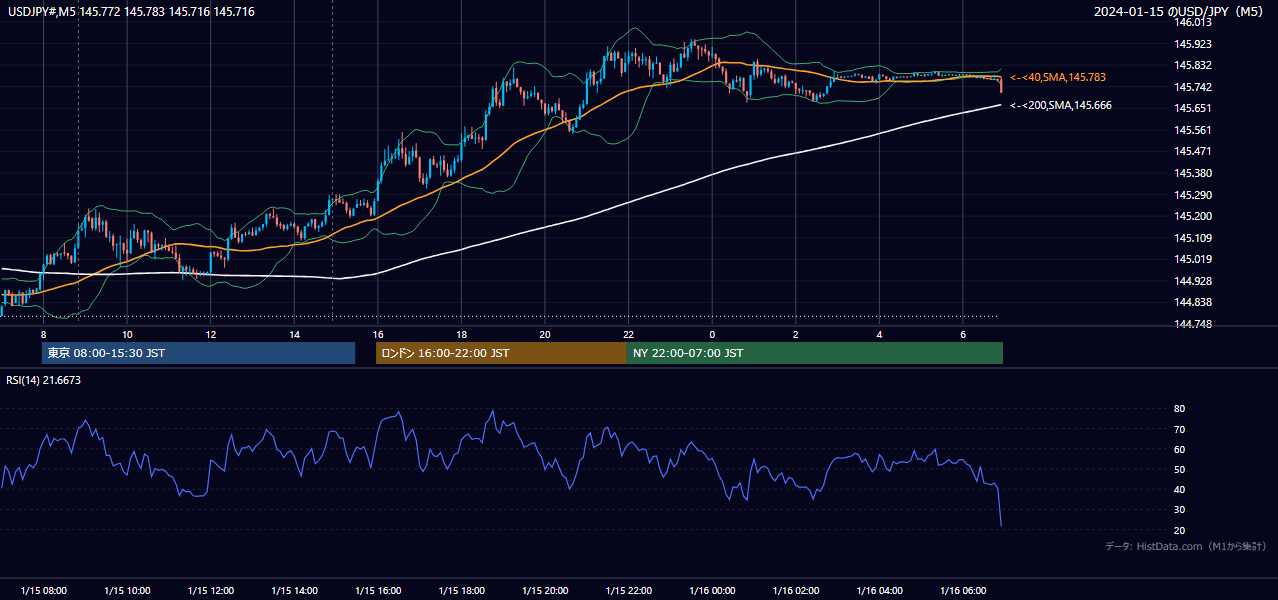
Task: Click price axis value 145.471
Action: click(1193, 151)
